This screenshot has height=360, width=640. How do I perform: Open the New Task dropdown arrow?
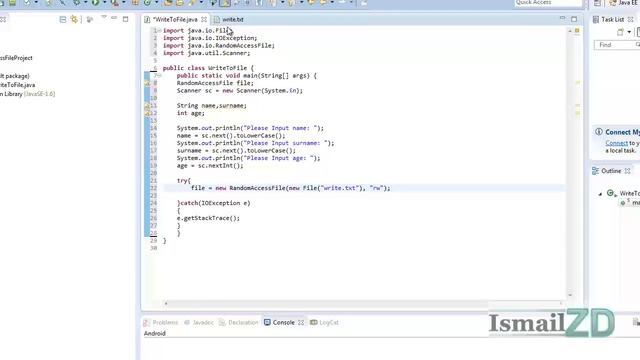(629, 32)
